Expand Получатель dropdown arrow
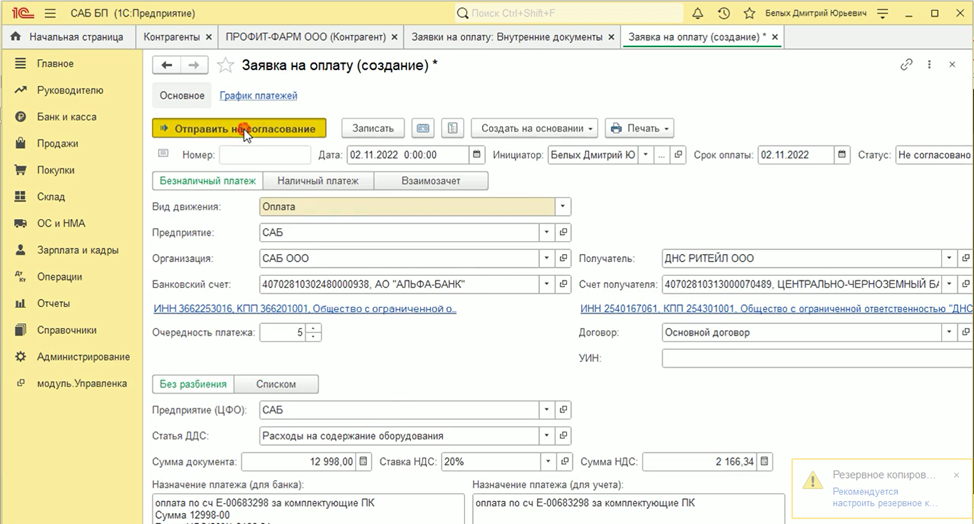Screen dimensions: 974x524 pos(949,258)
